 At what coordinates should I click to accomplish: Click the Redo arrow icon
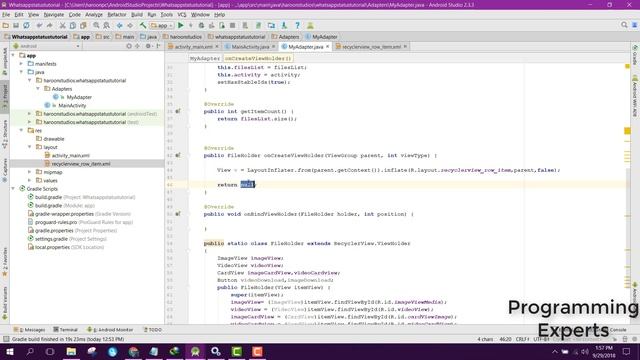click(x=50, y=25)
